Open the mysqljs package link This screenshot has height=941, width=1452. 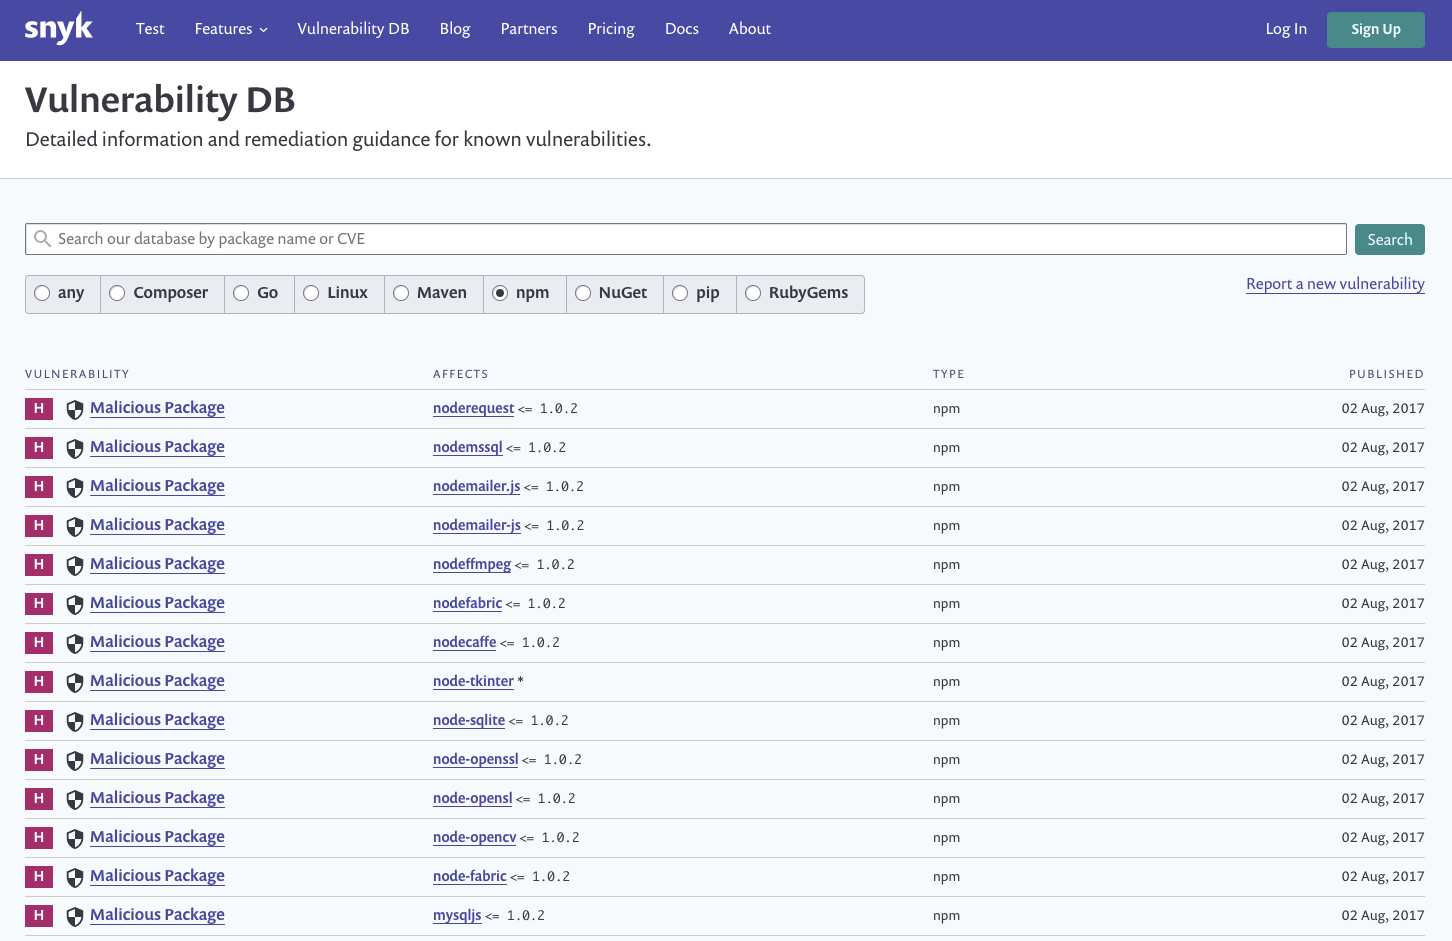coord(457,915)
